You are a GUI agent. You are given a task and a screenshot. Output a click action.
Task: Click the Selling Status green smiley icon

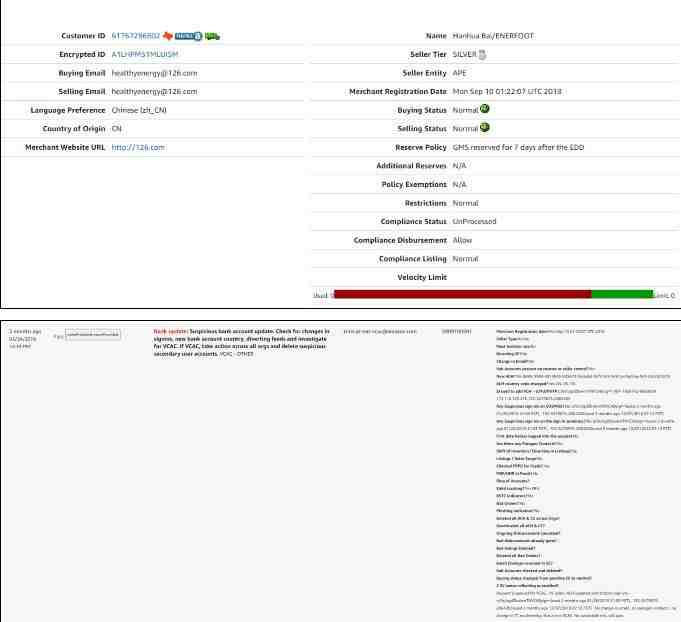point(486,128)
